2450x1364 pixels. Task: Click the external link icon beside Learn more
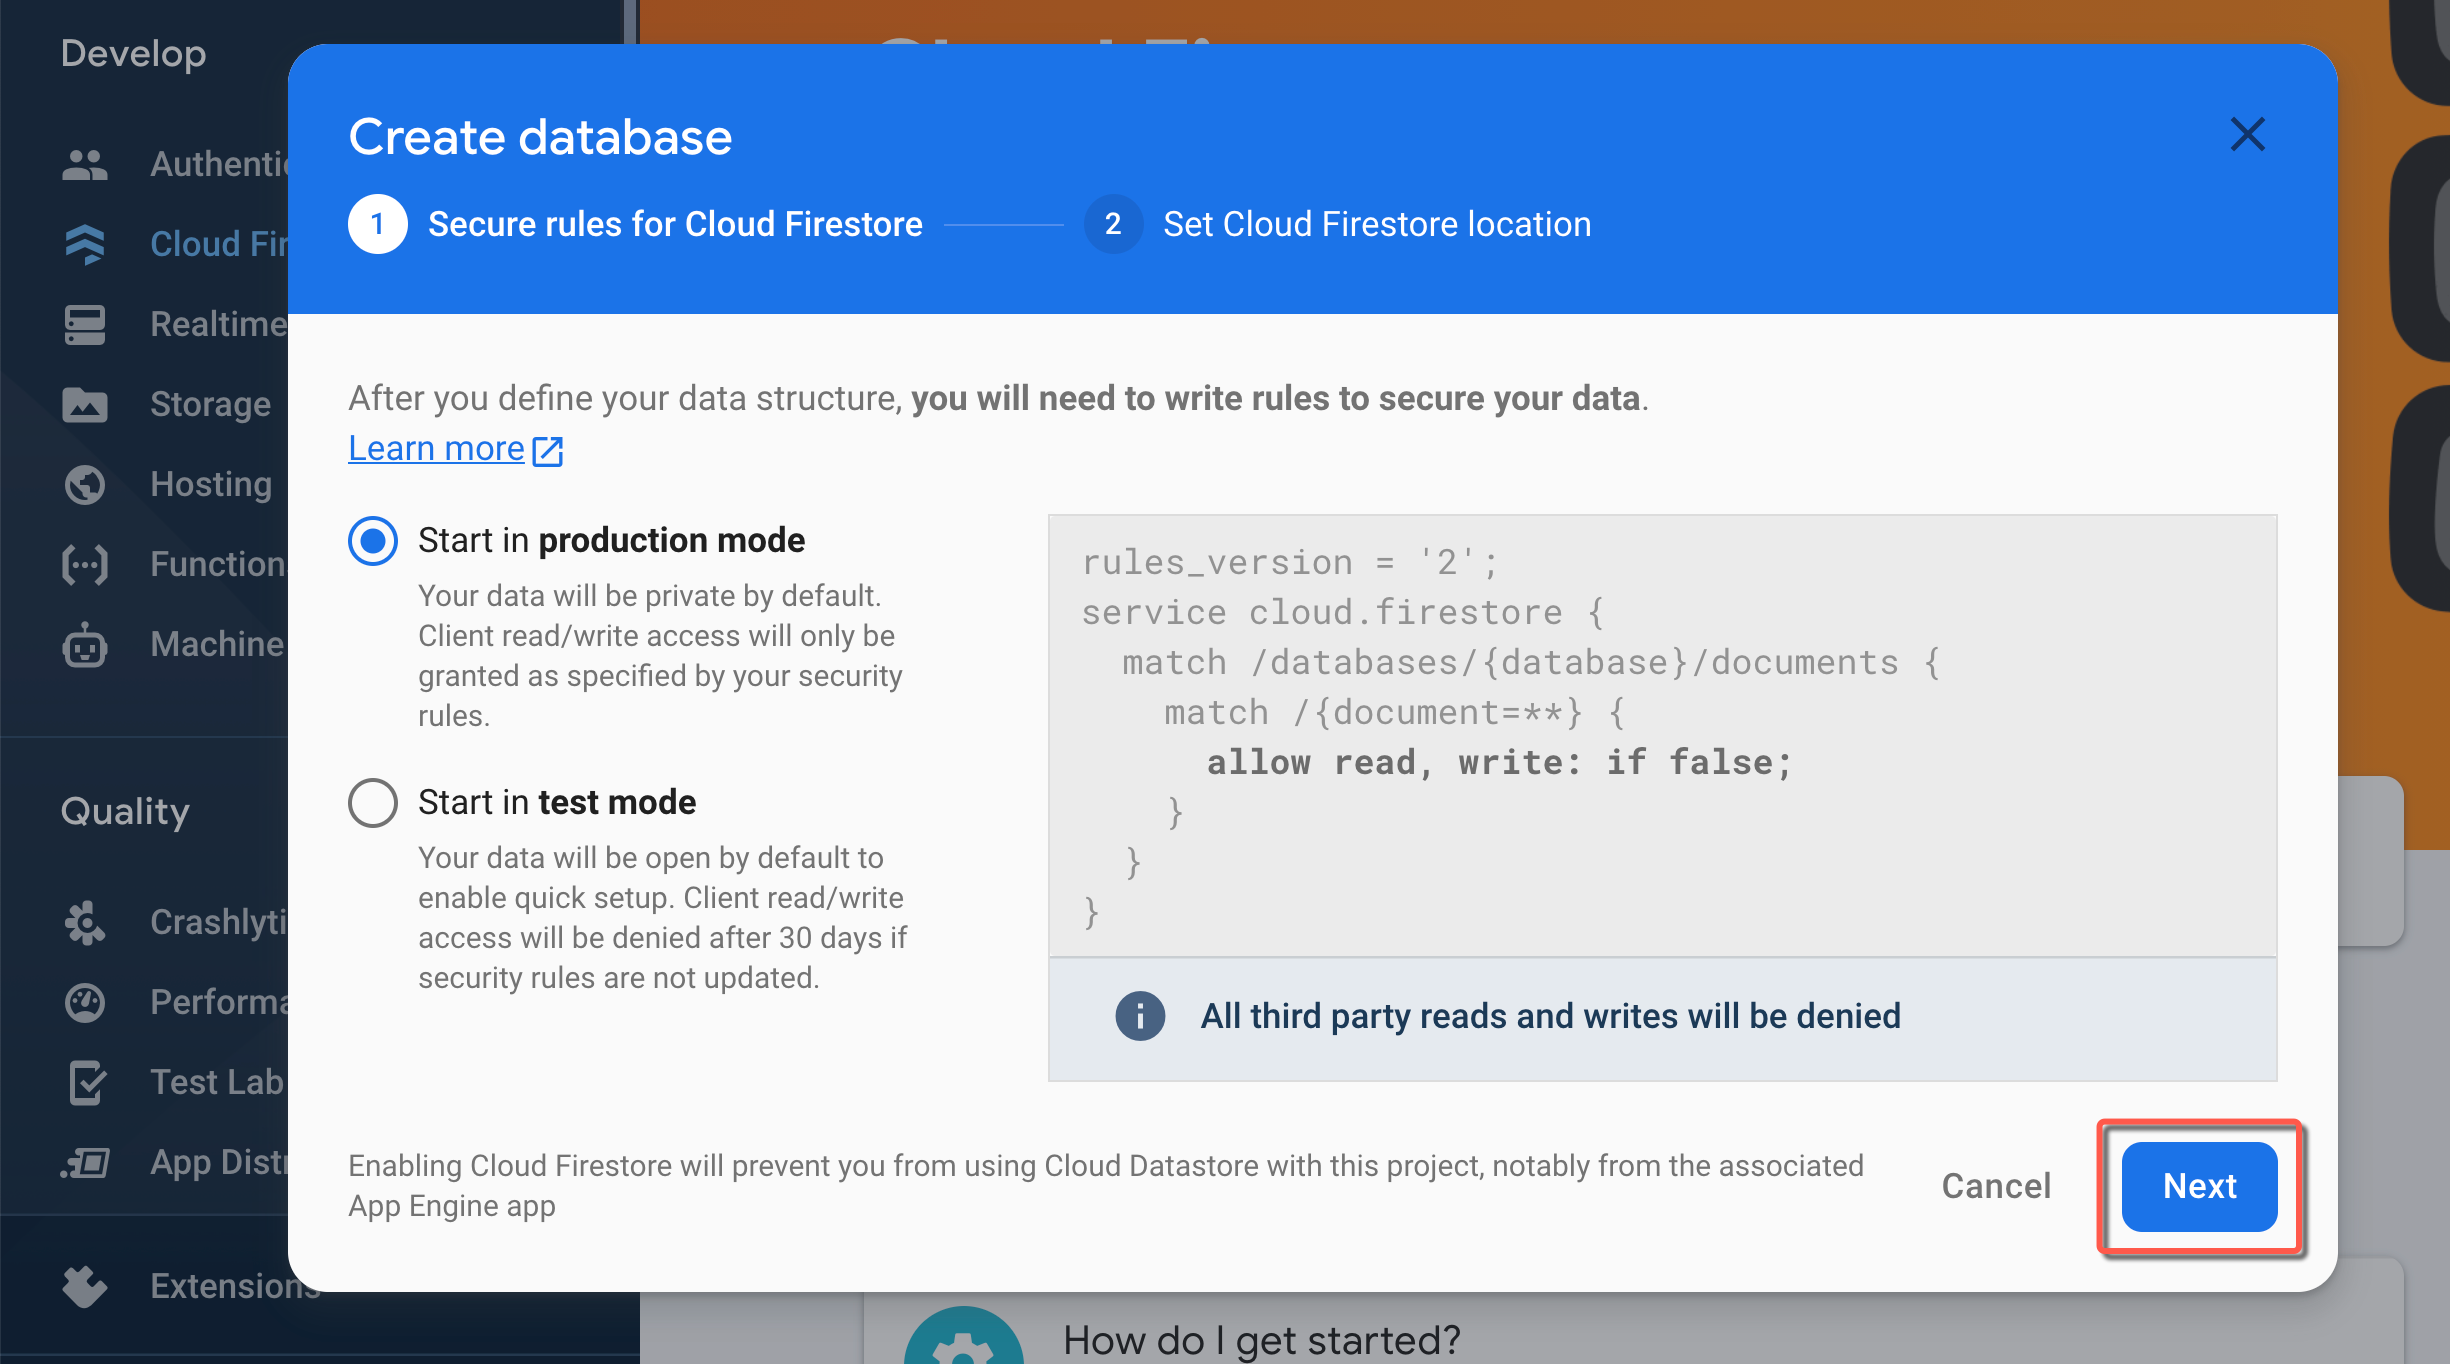547,451
